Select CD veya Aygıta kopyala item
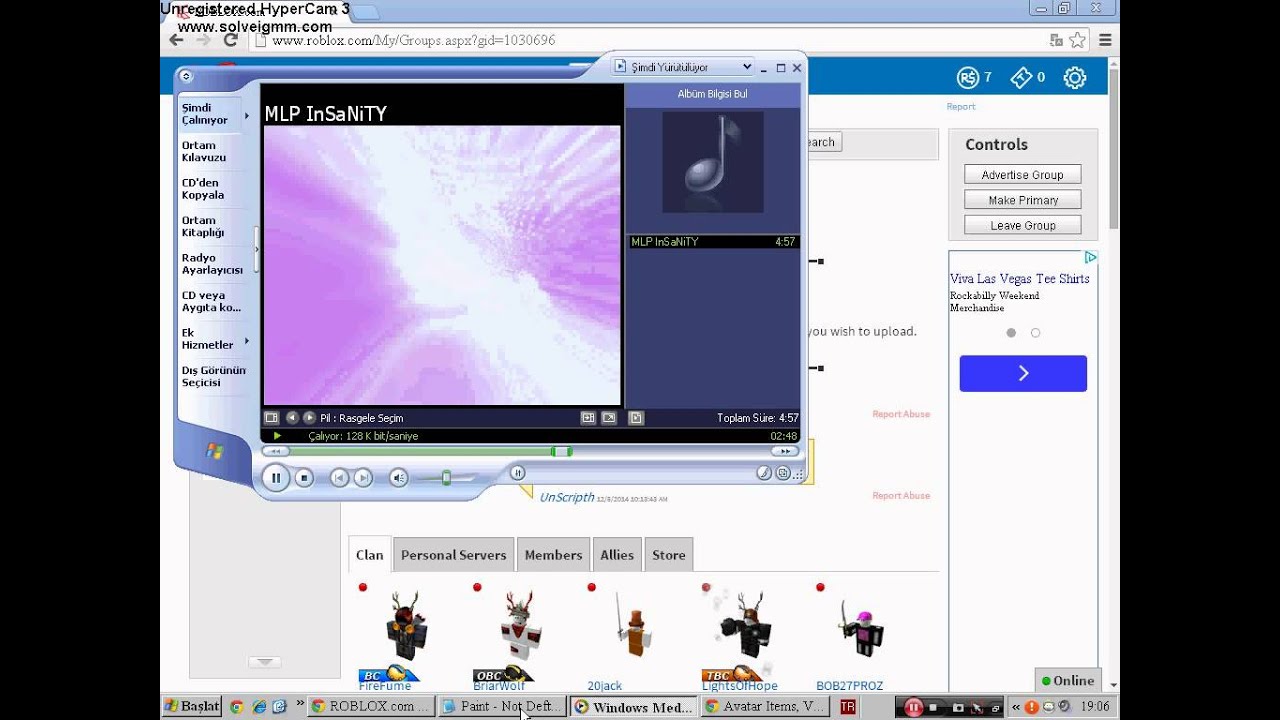Screen dimensions: 1280x720 (x=211, y=301)
